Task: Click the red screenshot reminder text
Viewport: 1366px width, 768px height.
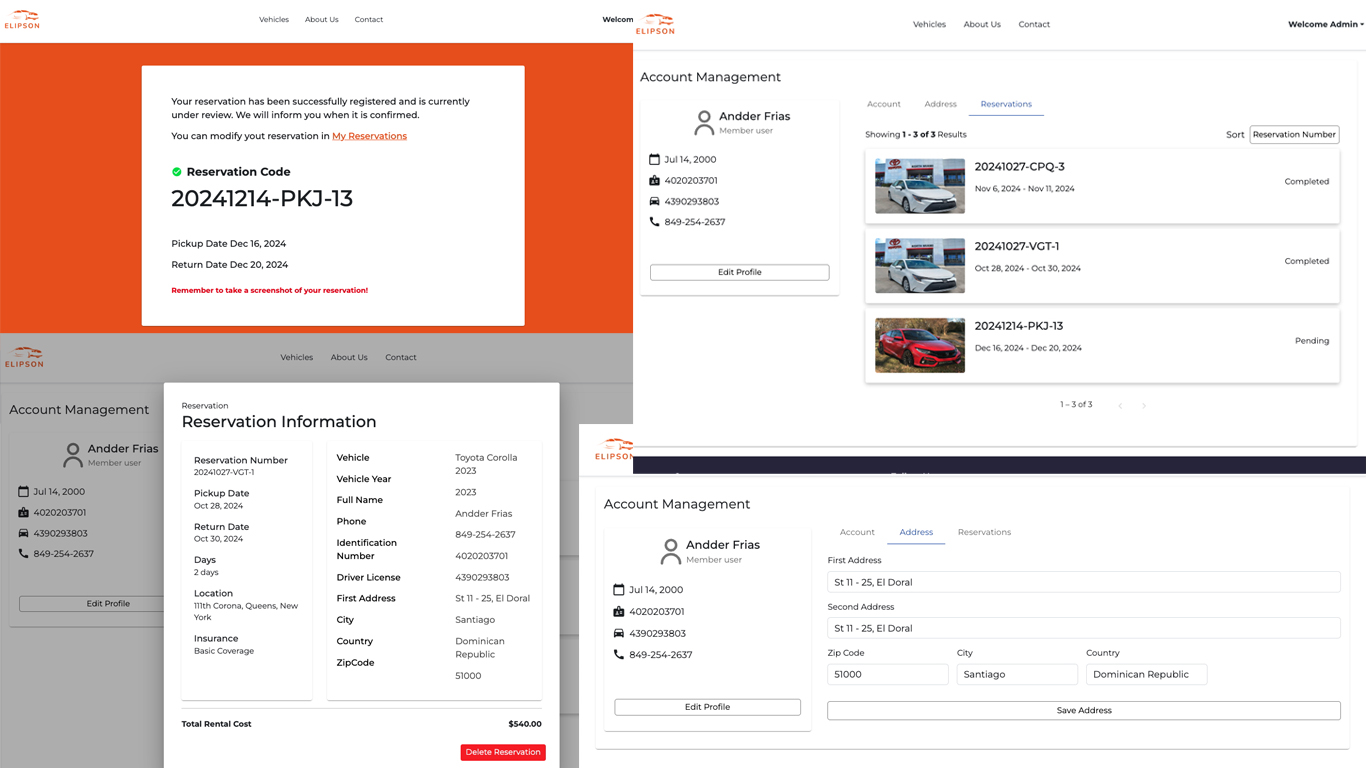Action: click(270, 291)
